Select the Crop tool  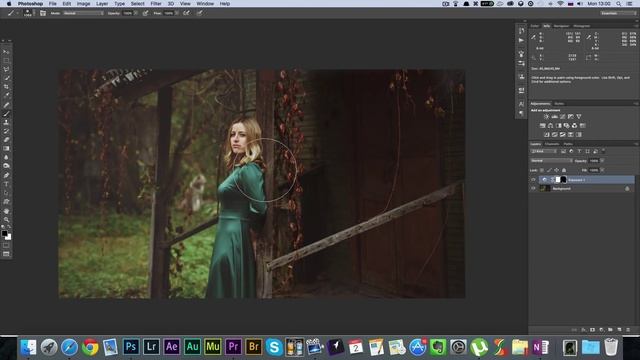(6, 87)
